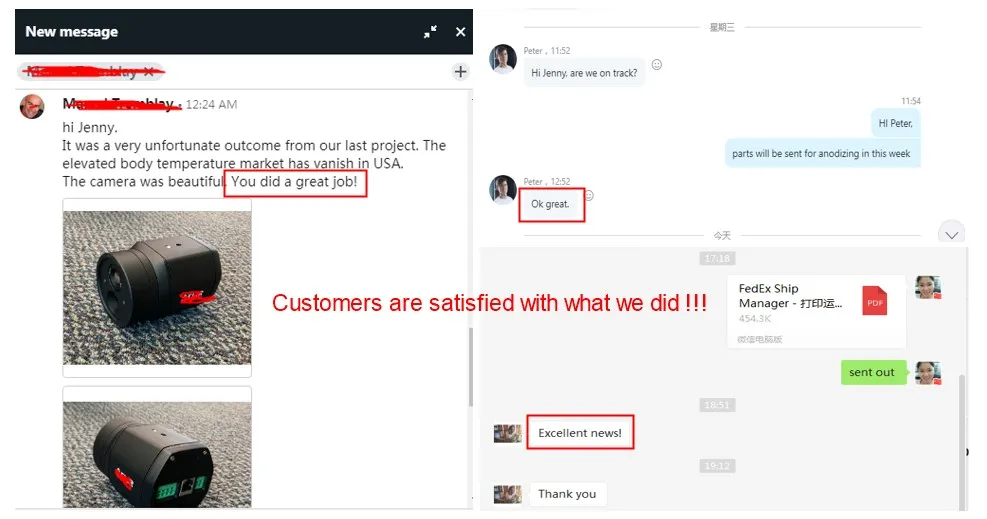
Task: Open Jenny's avatar next to 'sent out'
Action: [x=928, y=373]
